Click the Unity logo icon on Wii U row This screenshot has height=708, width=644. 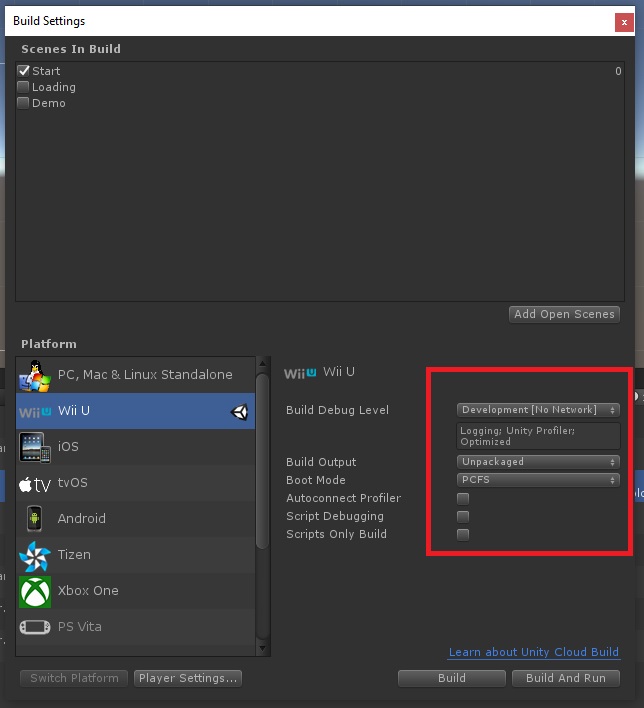(239, 412)
